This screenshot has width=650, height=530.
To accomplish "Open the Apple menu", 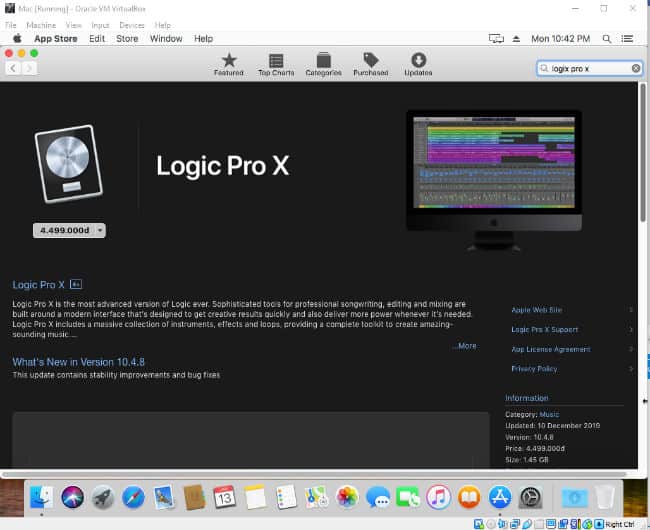I will 17,39.
